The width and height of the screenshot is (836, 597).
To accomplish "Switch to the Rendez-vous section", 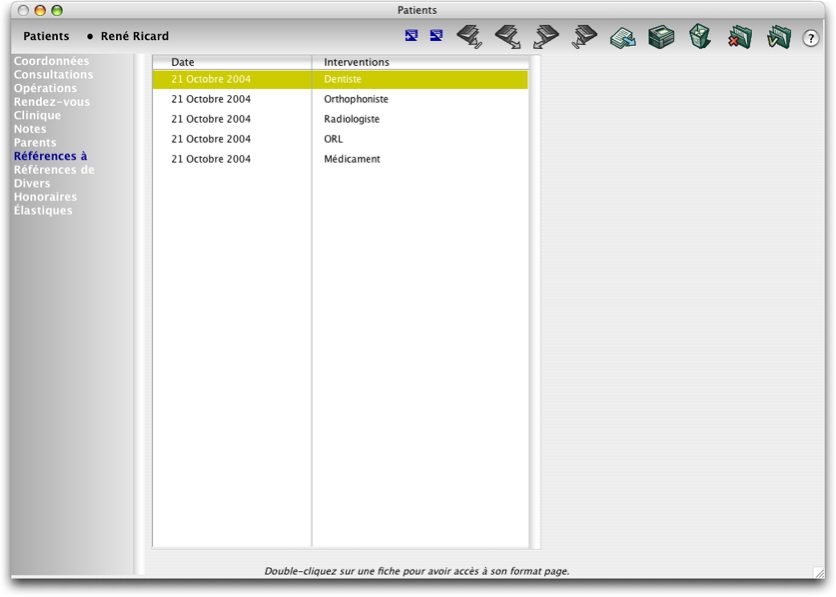I will coord(52,102).
